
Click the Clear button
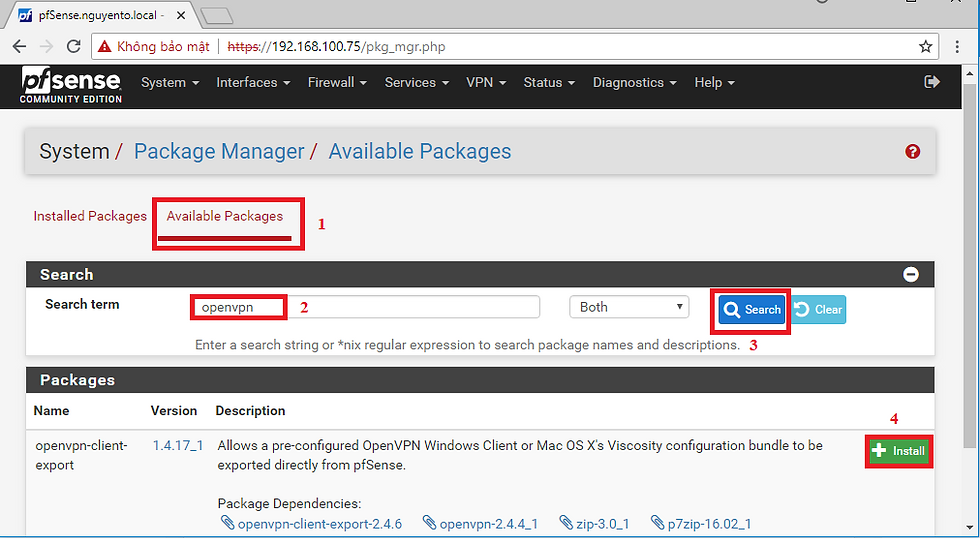(819, 309)
